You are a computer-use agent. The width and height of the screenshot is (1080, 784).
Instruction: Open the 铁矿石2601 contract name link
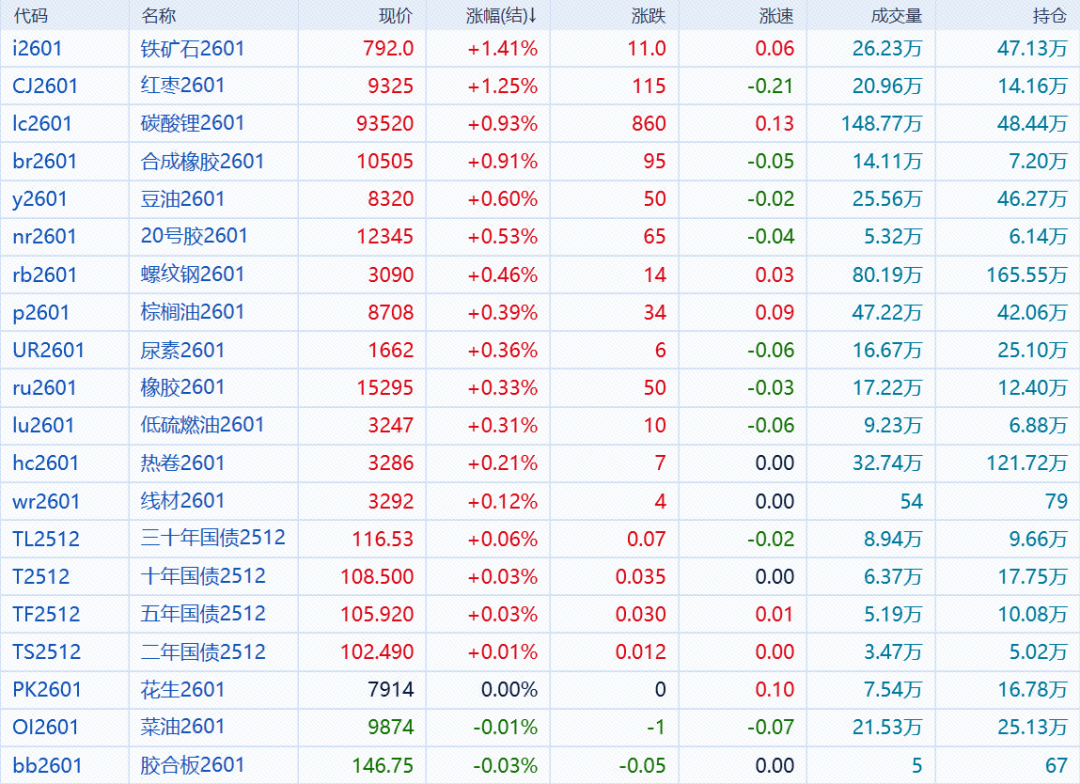pos(193,48)
